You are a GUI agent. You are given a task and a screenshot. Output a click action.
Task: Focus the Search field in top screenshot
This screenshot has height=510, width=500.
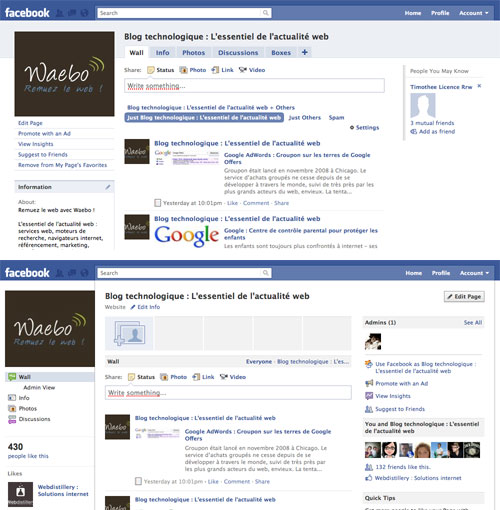pos(184,13)
